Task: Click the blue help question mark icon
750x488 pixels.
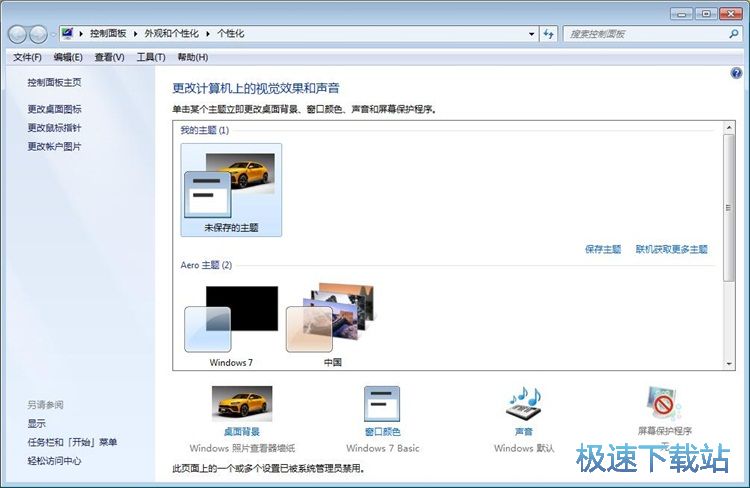Action: [736, 73]
